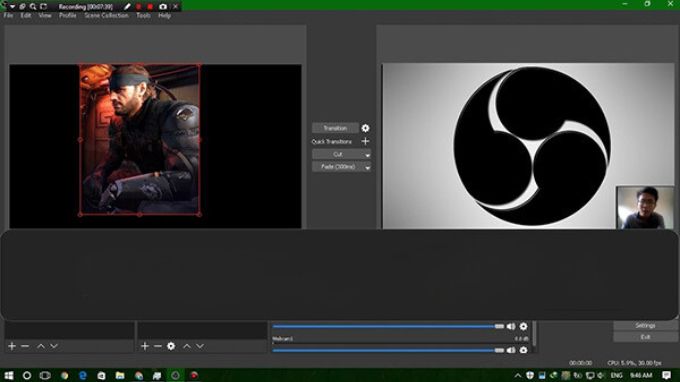Add a quick transition with the plus icon
Image resolution: width=680 pixels, height=382 pixels.
pyautogui.click(x=365, y=141)
